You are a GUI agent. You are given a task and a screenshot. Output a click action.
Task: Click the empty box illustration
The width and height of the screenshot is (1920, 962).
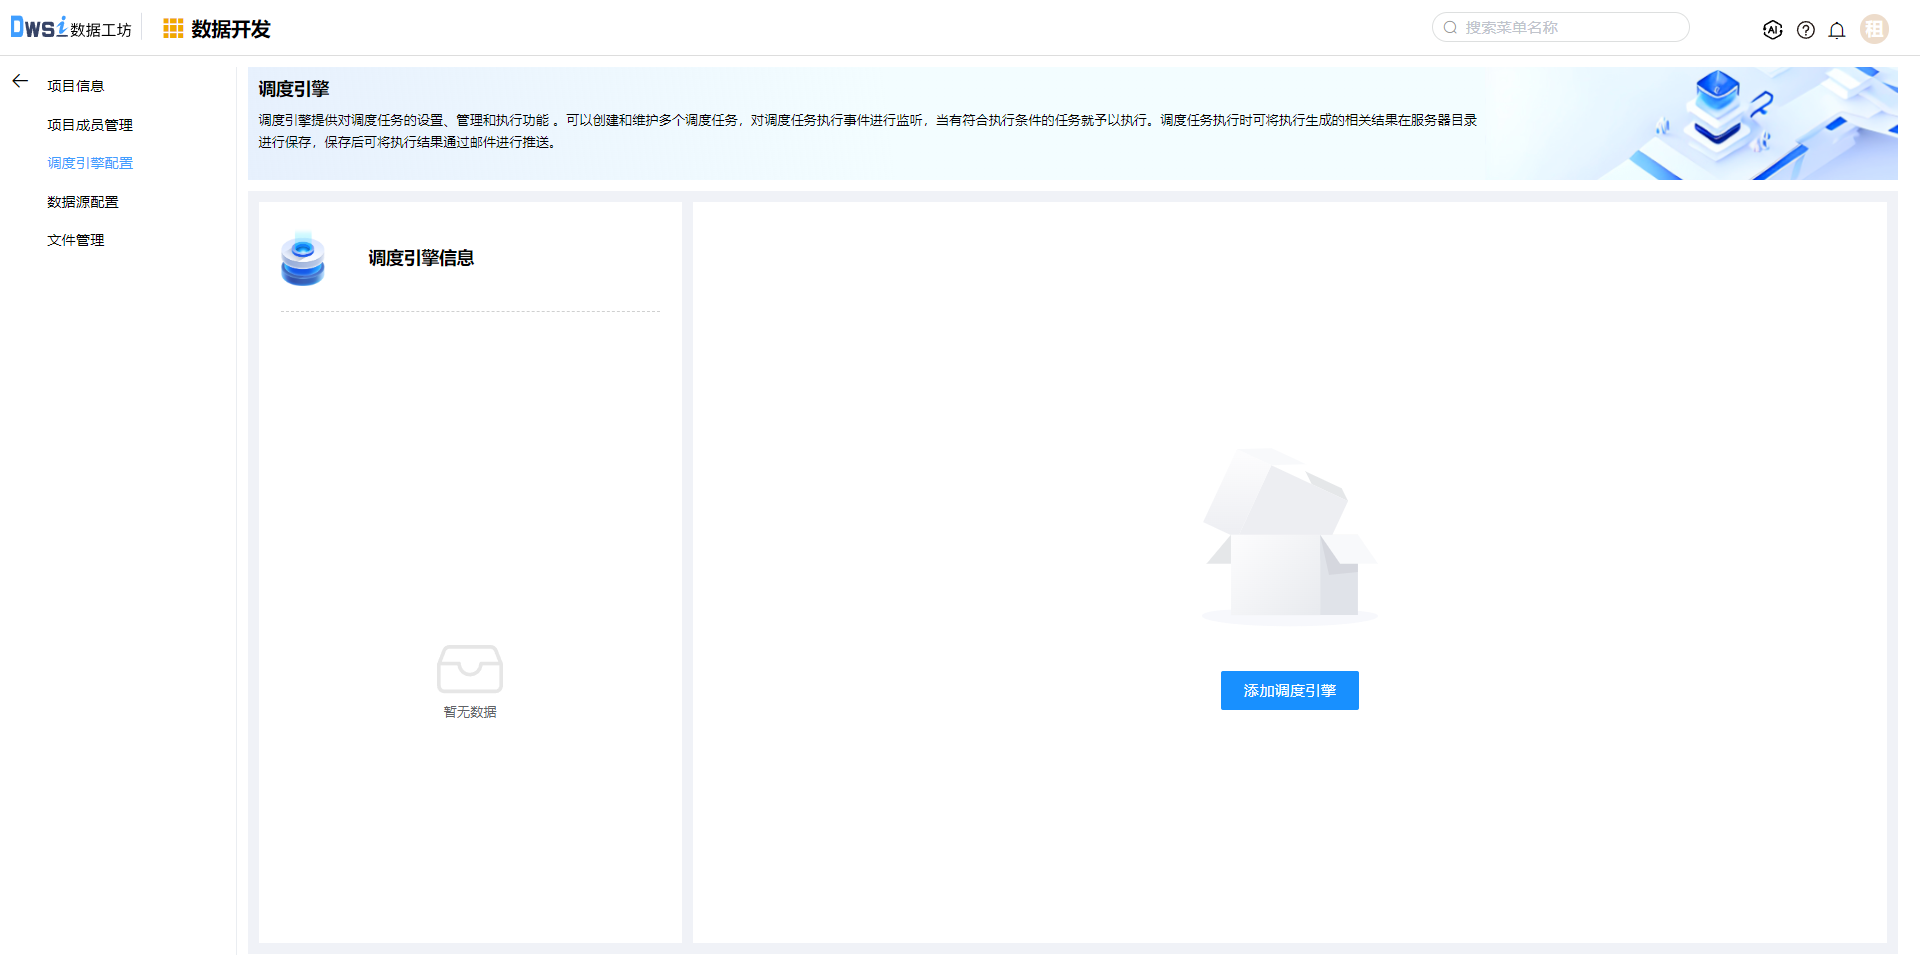[1289, 537]
